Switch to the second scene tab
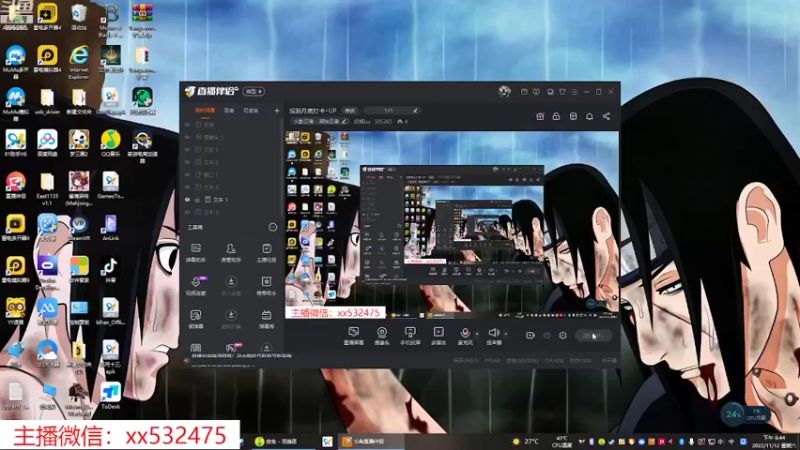This screenshot has height=450, width=800. click(229, 110)
